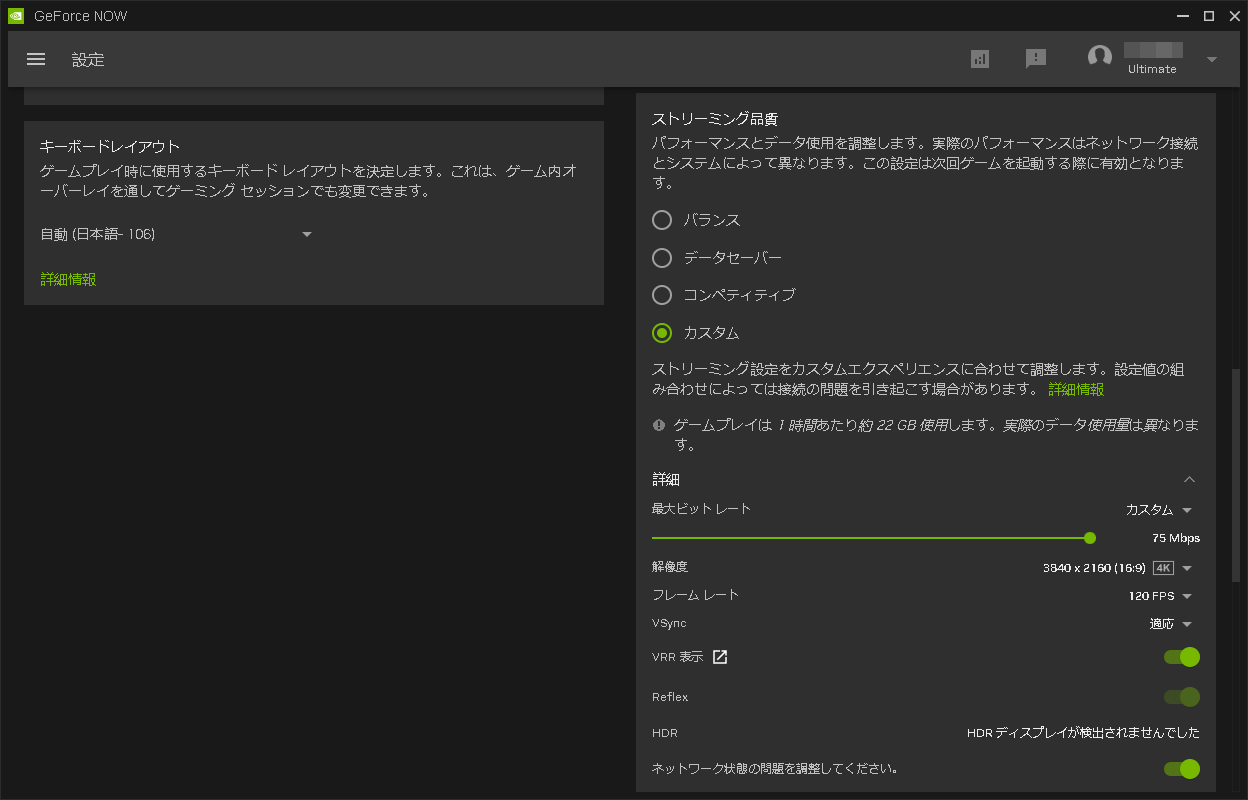This screenshot has width=1248, height=800.
Task: Open the VRR 表示 external link icon
Action: (x=723, y=657)
